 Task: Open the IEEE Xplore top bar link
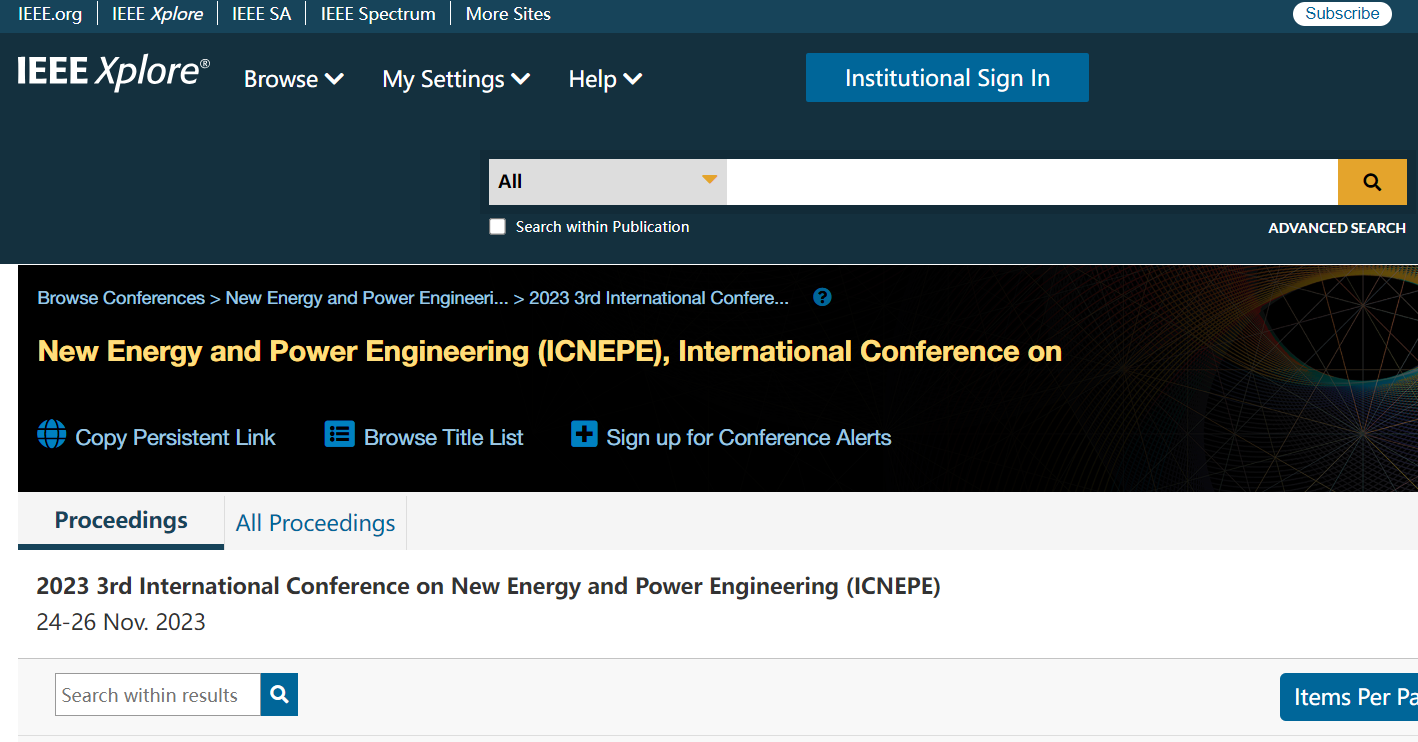coord(157,14)
